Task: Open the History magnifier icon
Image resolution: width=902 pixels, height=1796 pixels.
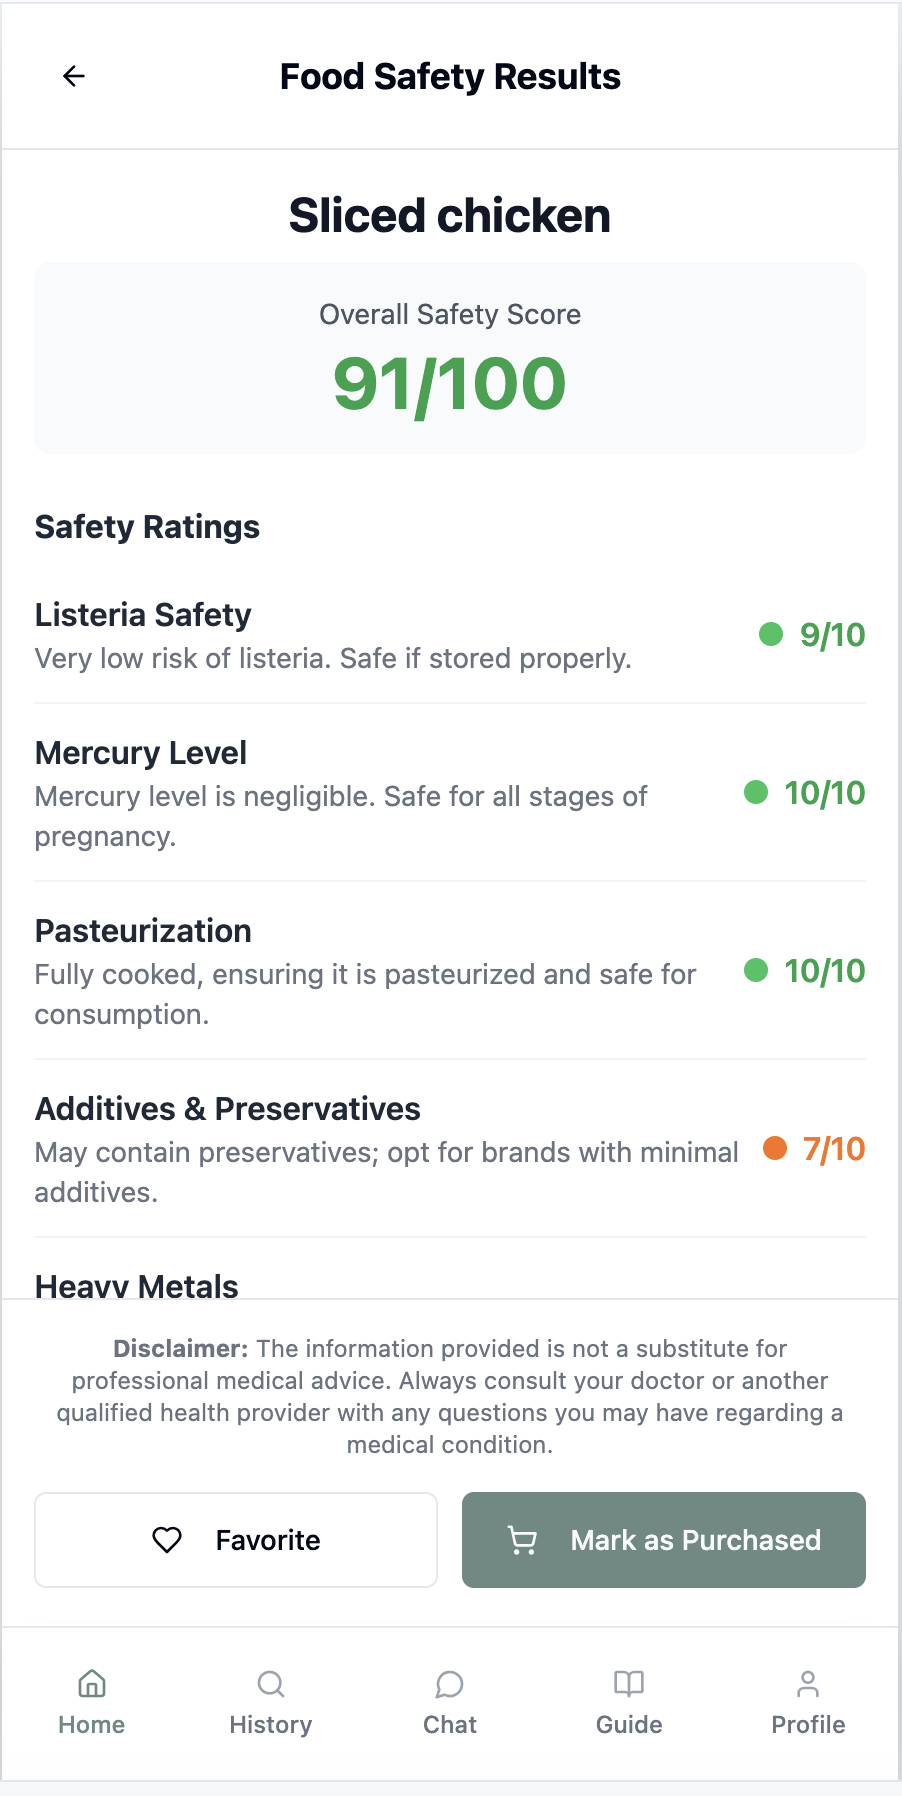Action: tap(271, 1684)
